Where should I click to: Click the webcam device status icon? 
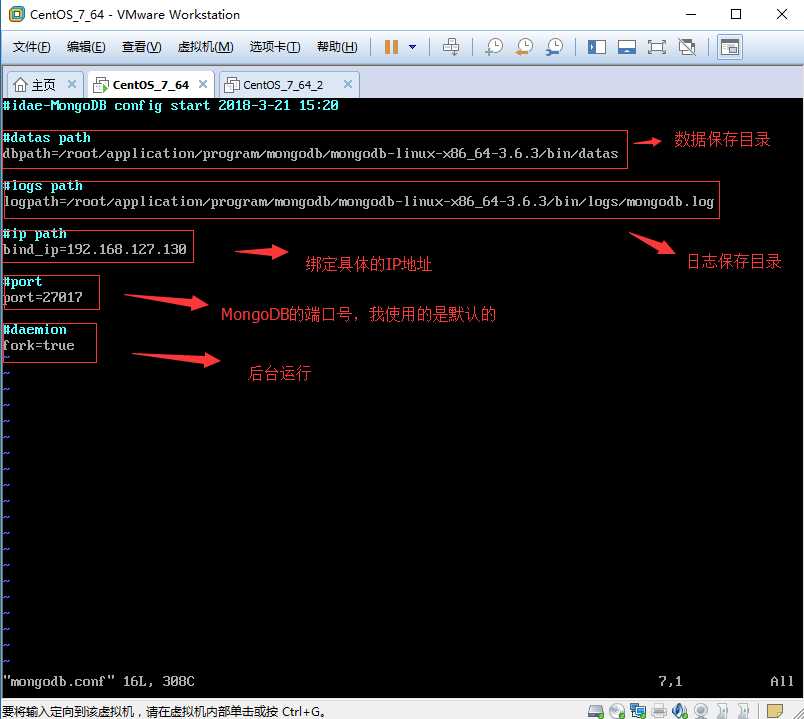tap(701, 711)
